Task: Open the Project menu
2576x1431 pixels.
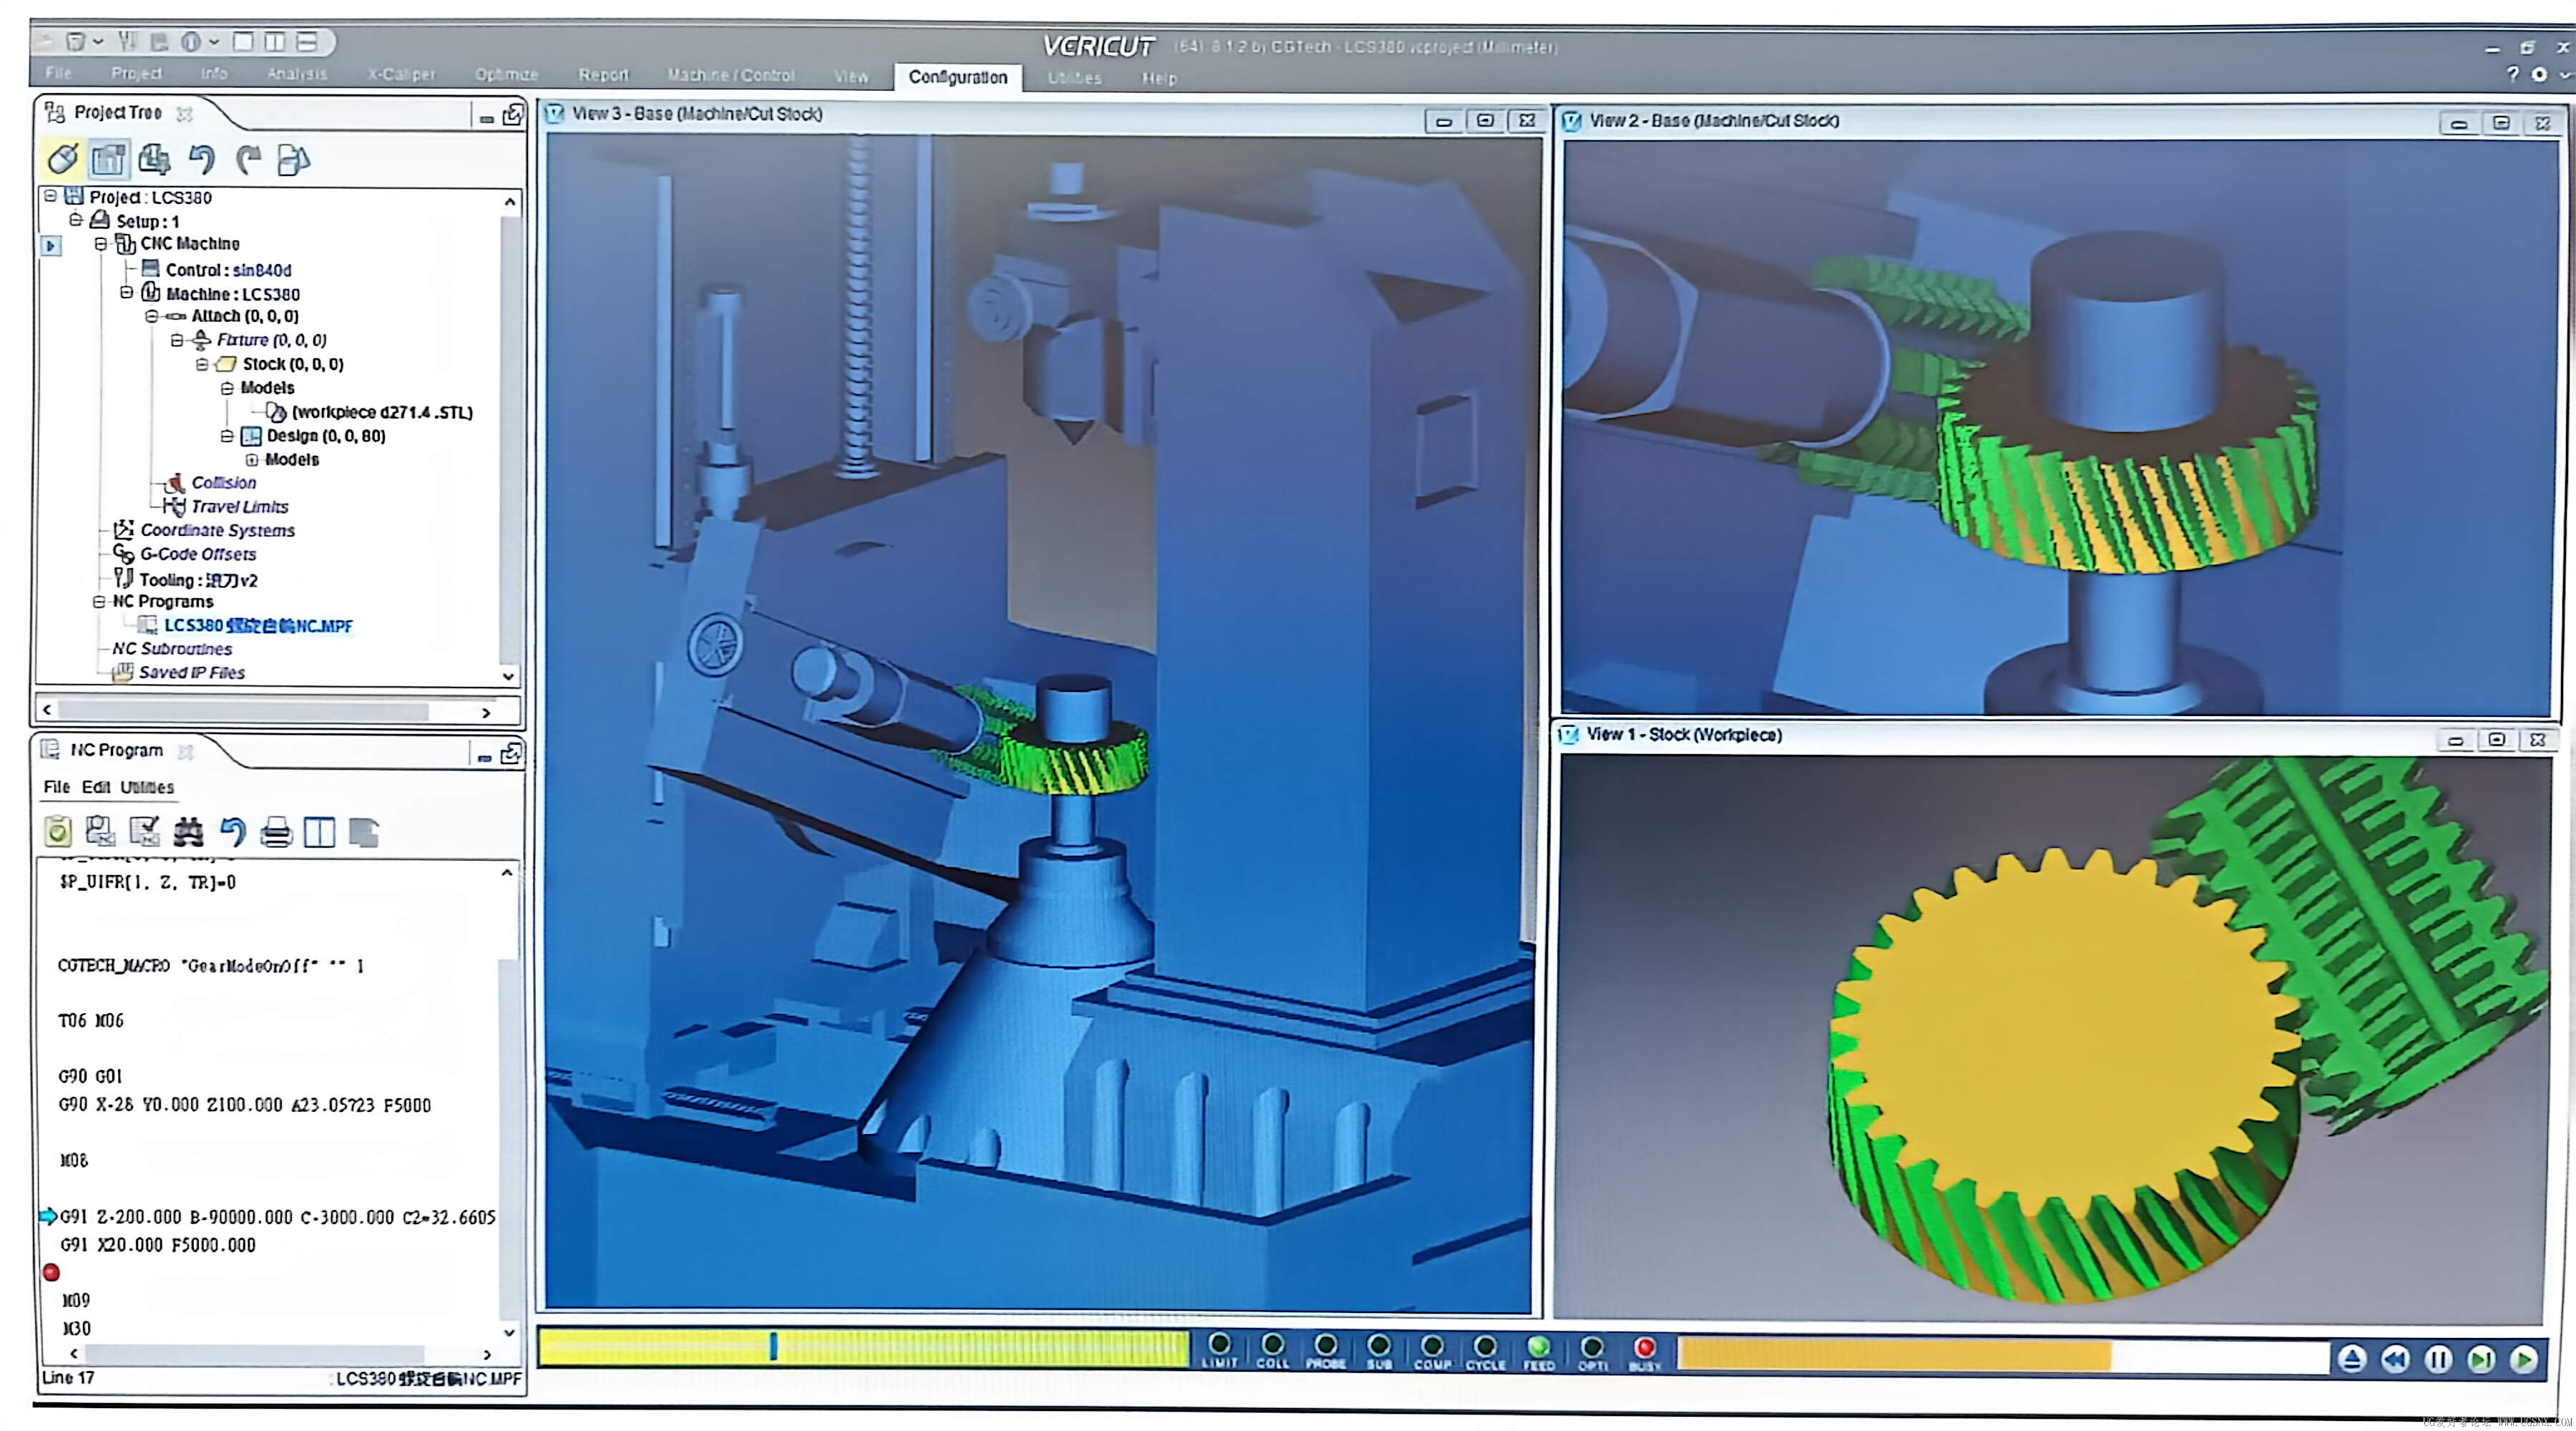Action: [136, 73]
